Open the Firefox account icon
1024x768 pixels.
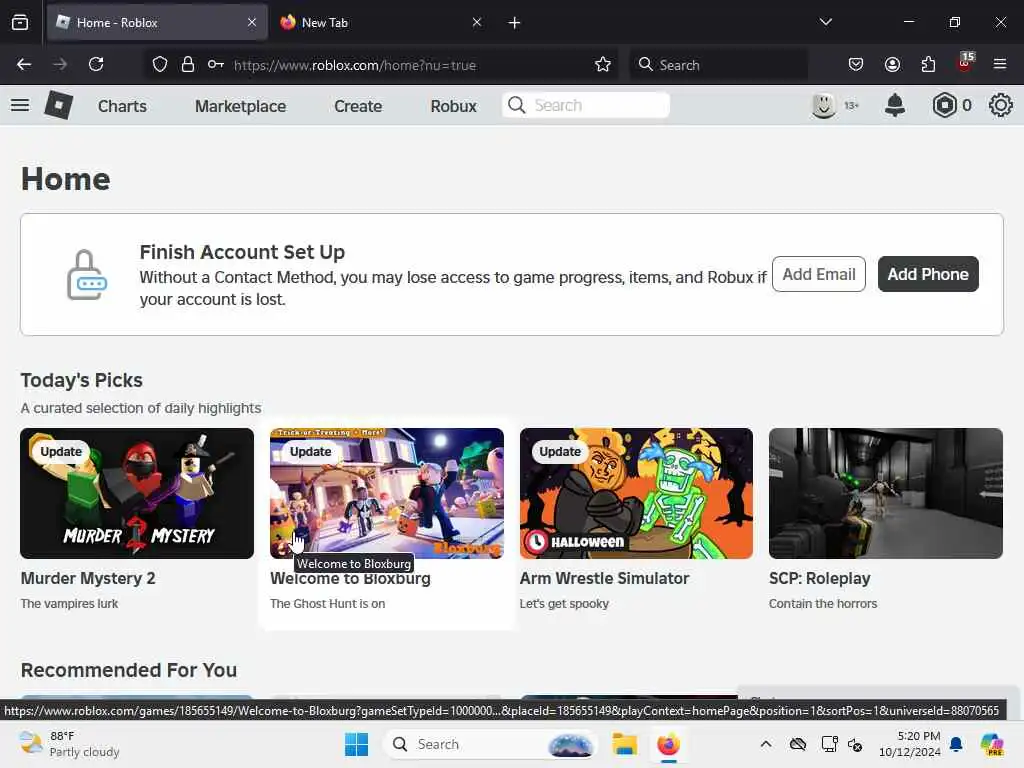click(892, 64)
